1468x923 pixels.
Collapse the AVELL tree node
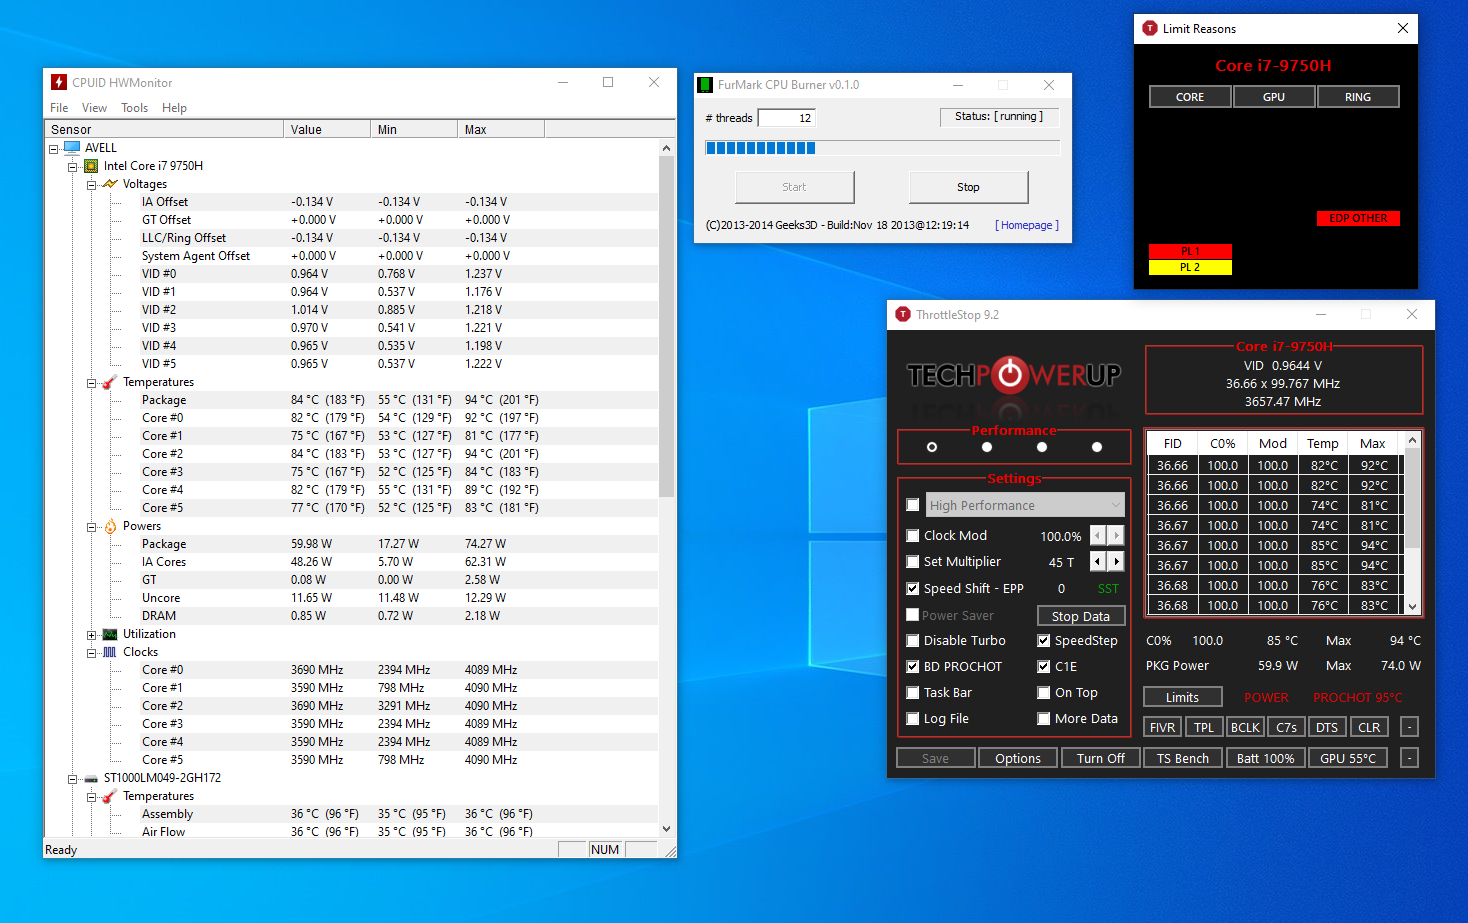click(x=53, y=148)
